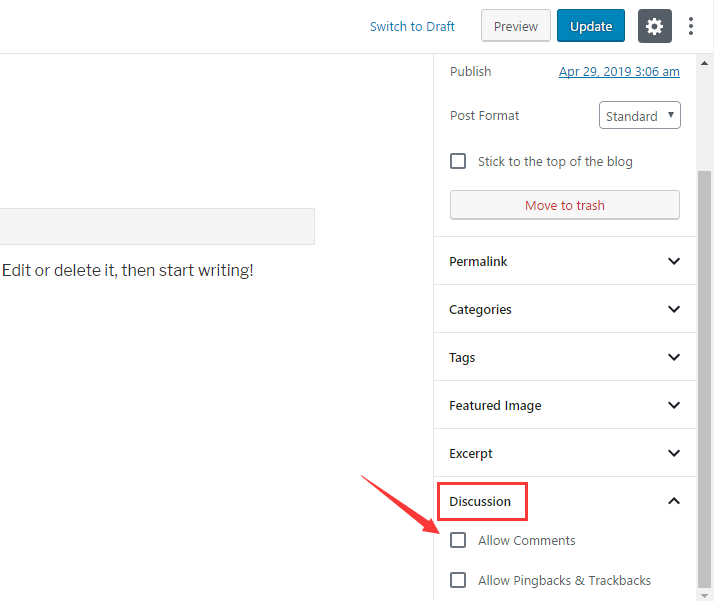
Task: Click the sidebar vertical scrollbar thumb
Action: pos(704,379)
